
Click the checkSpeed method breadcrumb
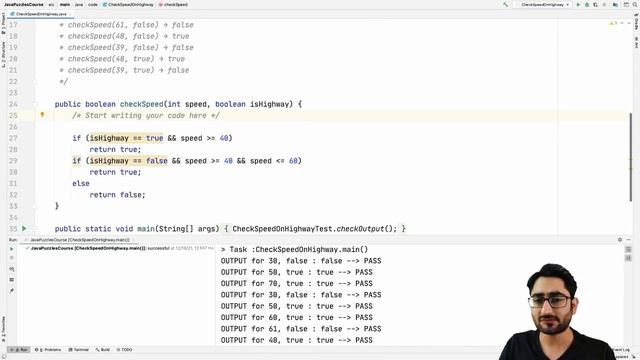pyautogui.click(x=173, y=4)
